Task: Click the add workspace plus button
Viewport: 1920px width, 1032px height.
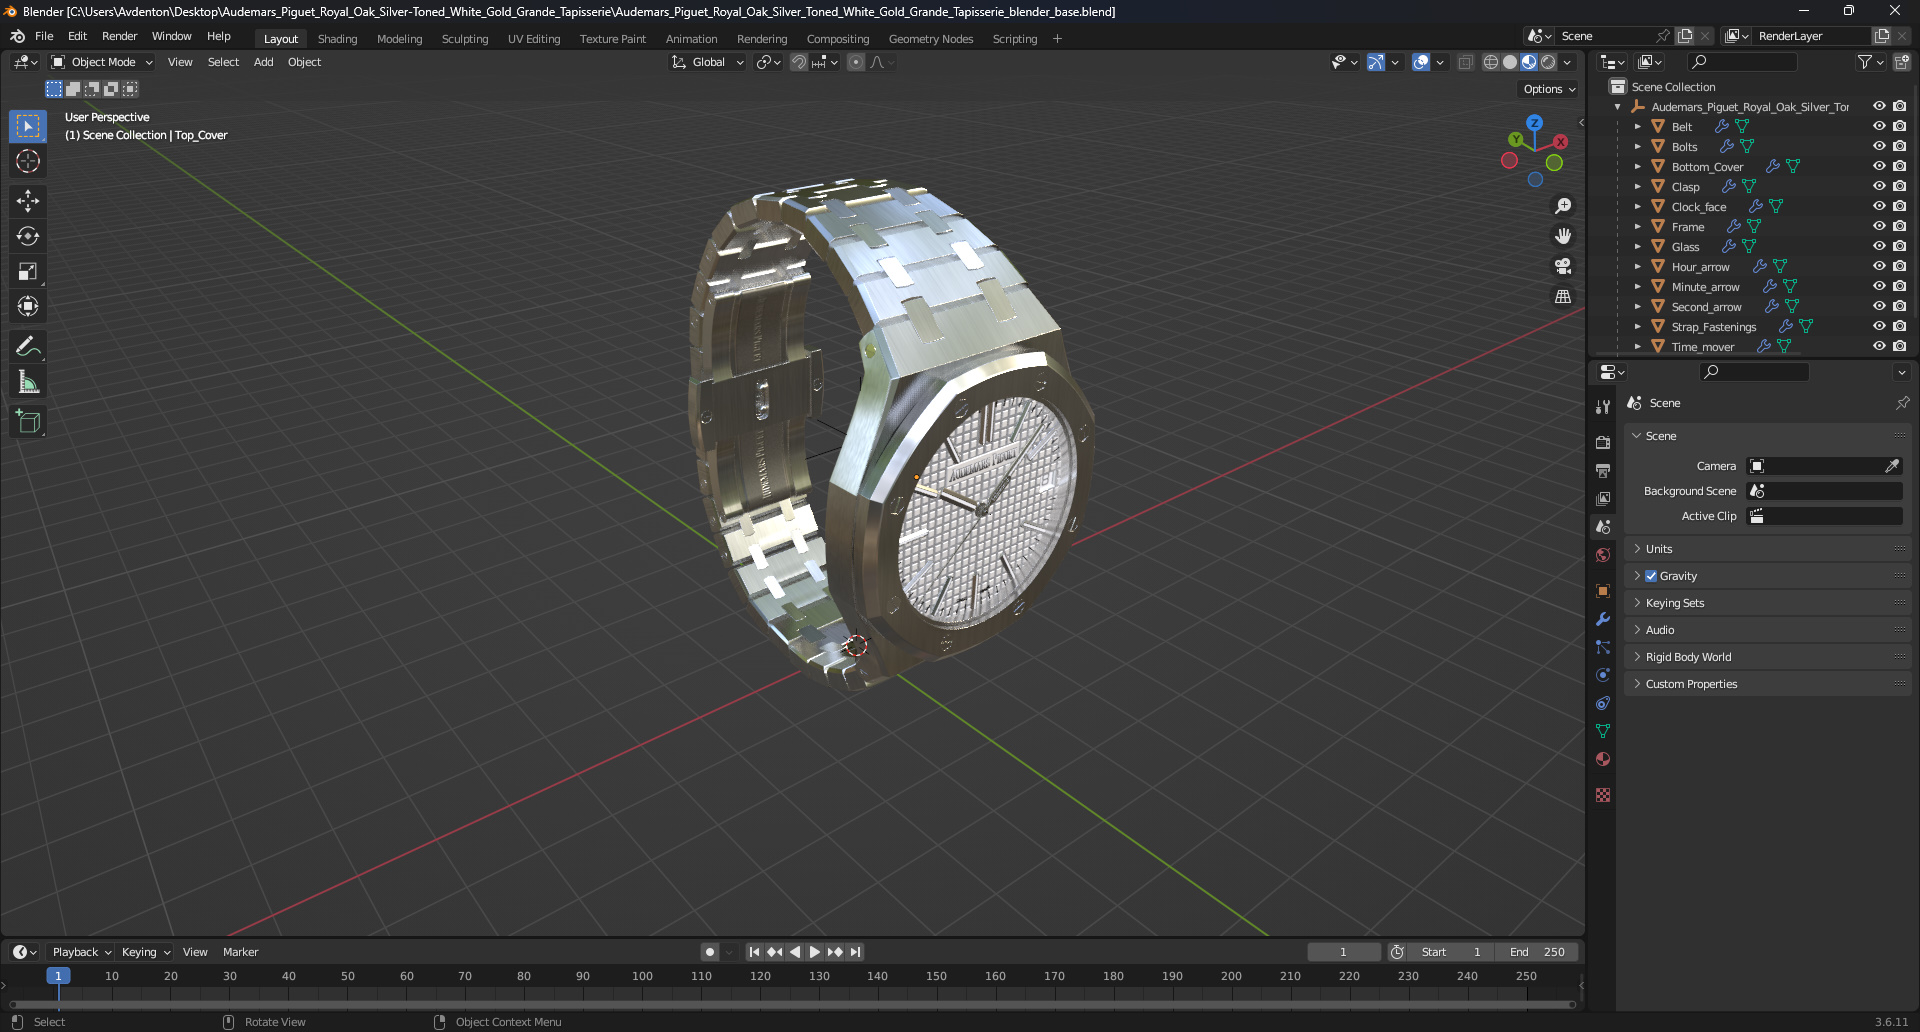Action: coord(1057,39)
